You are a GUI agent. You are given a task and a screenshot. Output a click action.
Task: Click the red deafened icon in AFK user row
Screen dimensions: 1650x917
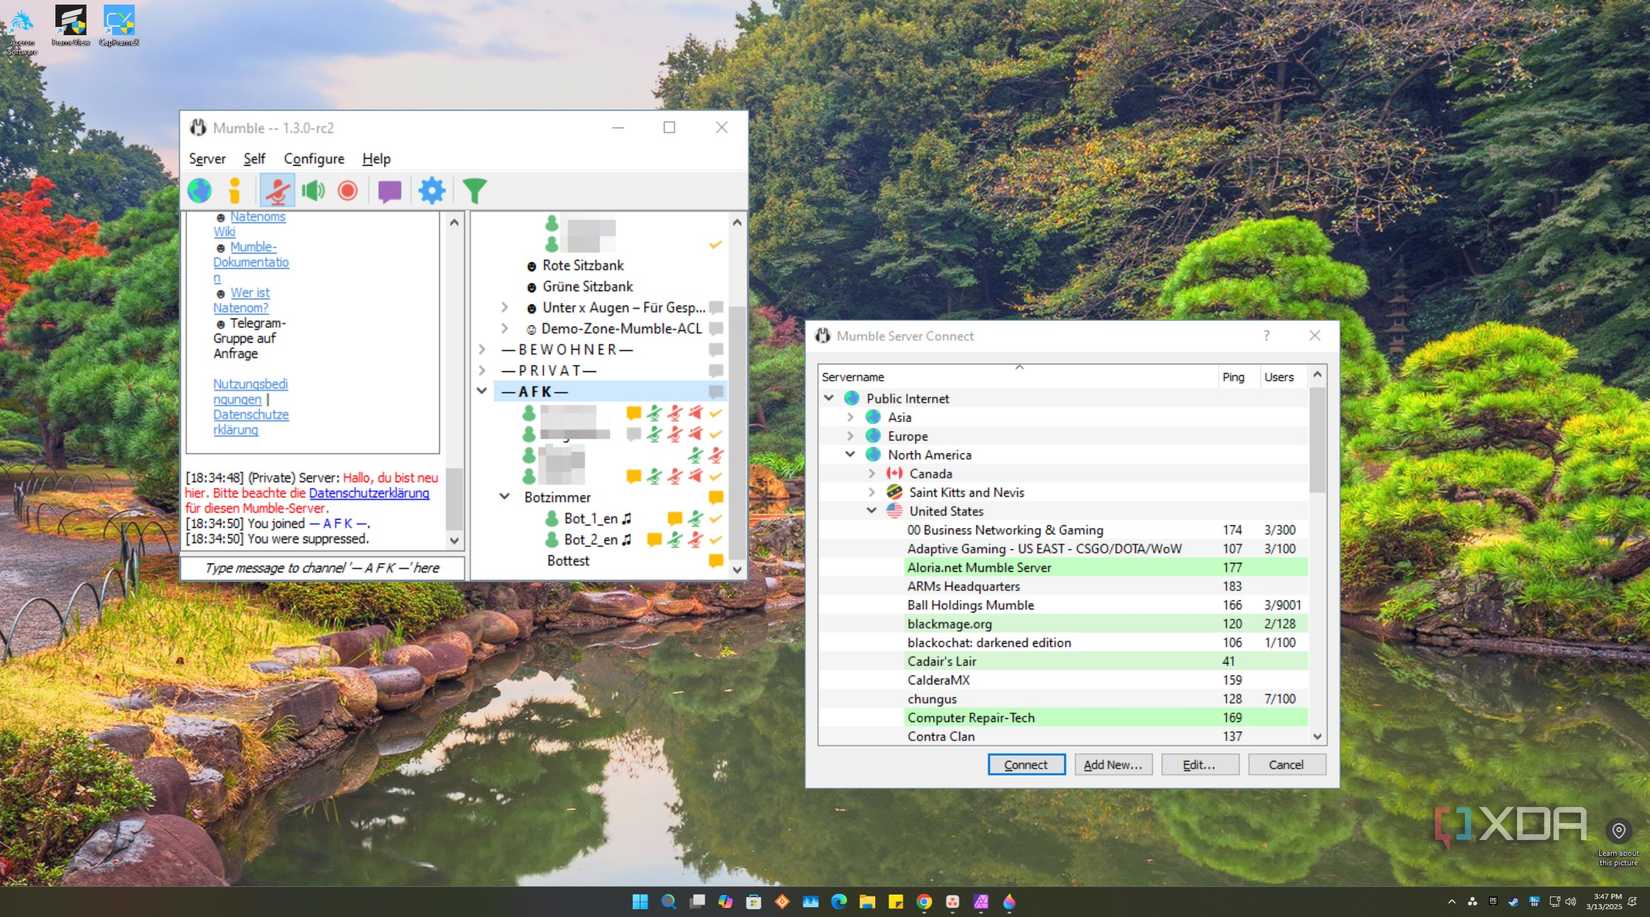point(695,414)
